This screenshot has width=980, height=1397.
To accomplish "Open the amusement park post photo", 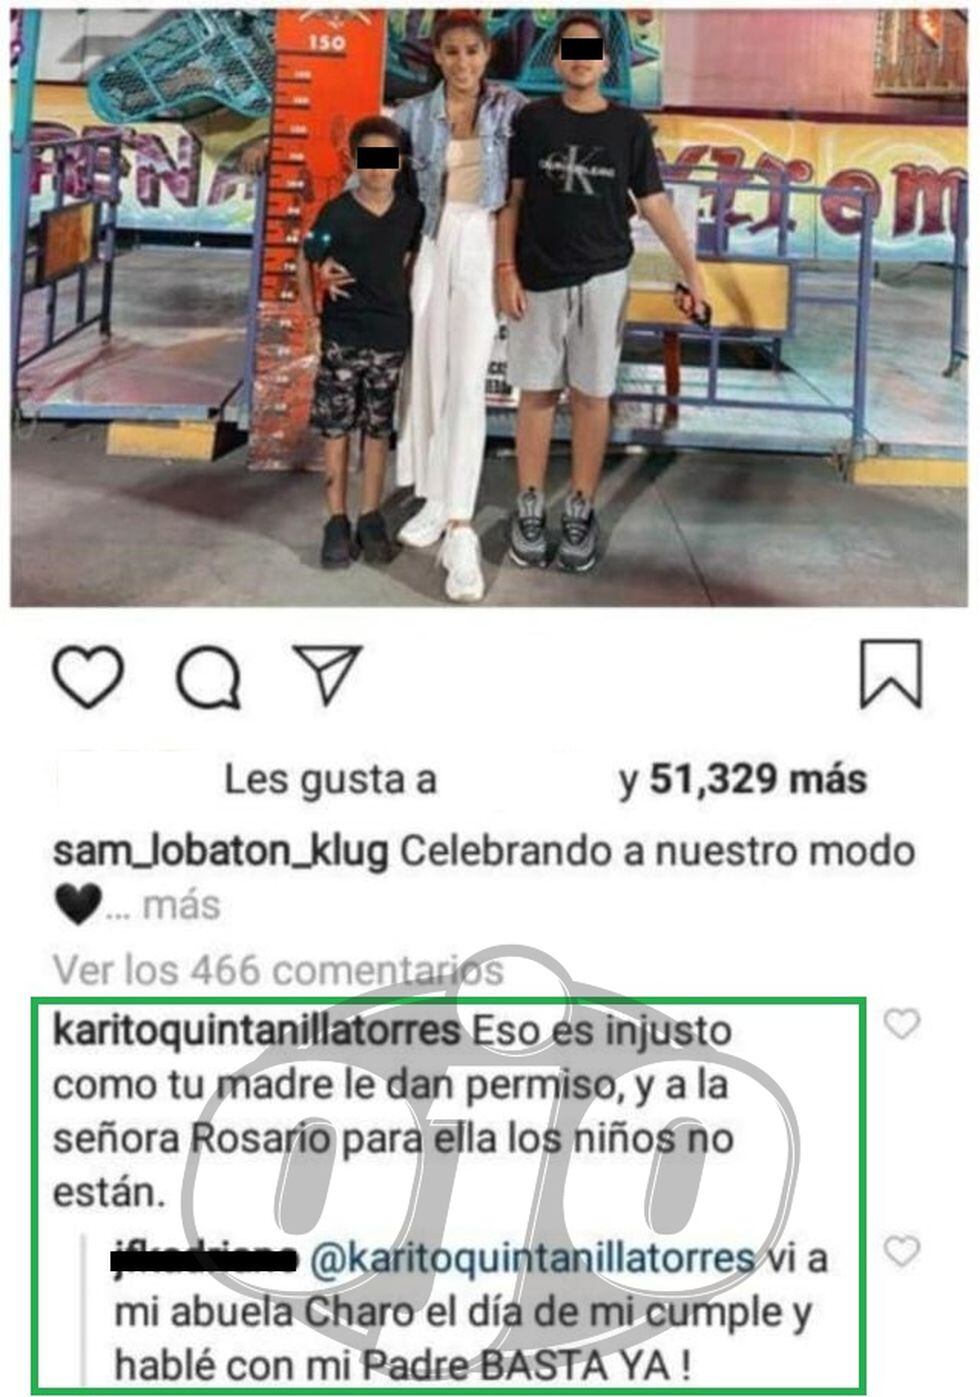I will (x=489, y=306).
